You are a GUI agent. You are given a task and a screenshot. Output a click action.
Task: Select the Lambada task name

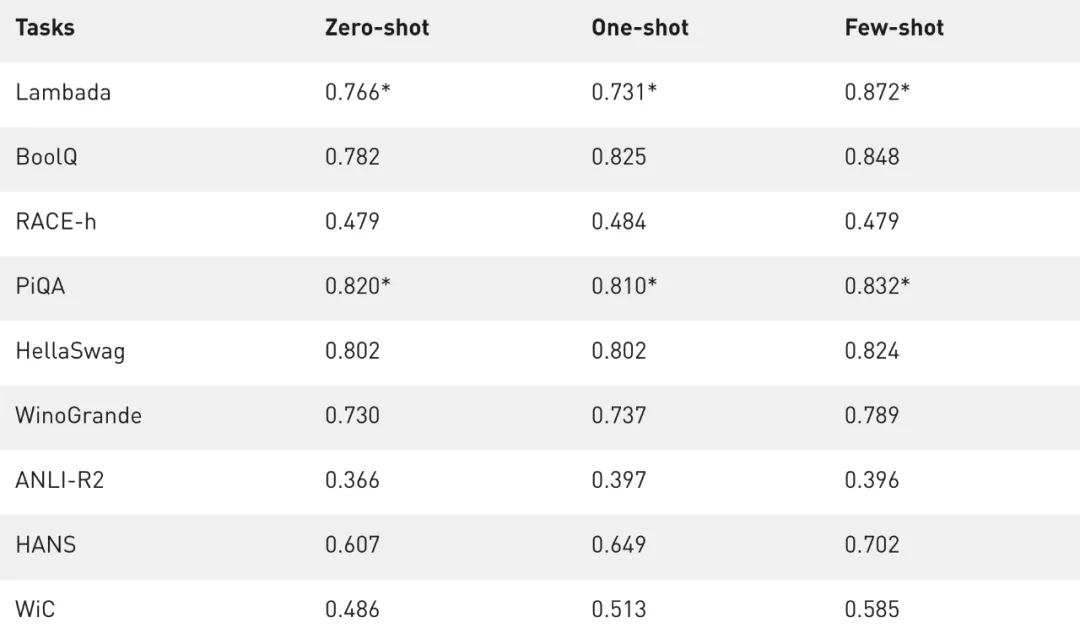pyautogui.click(x=63, y=92)
